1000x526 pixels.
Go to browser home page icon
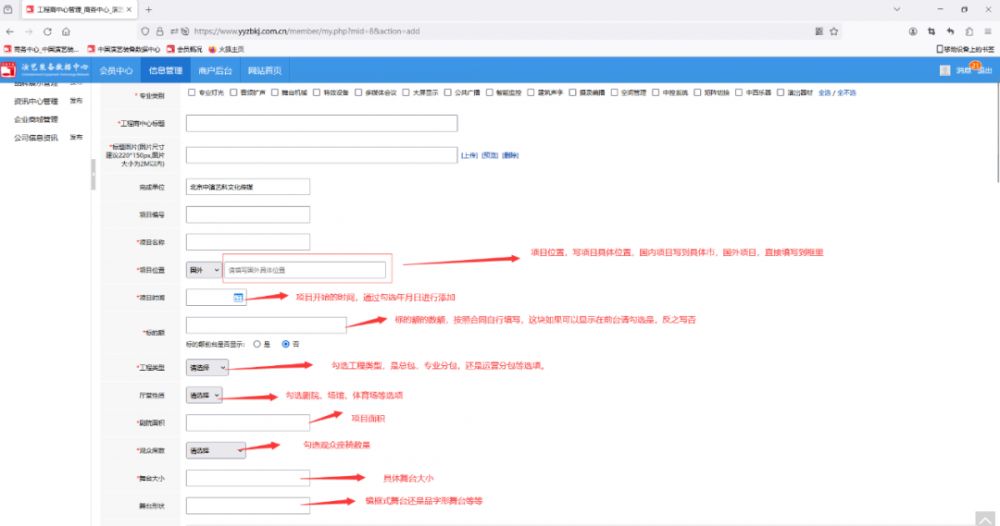point(66,31)
